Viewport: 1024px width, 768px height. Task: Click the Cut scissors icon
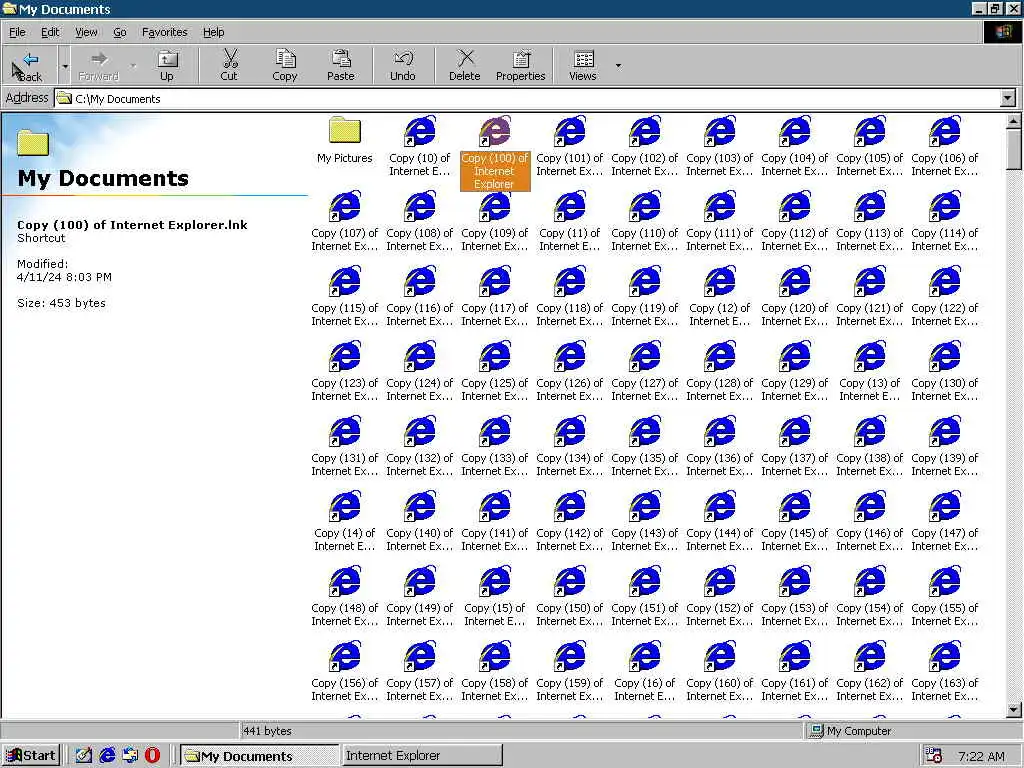pos(229,65)
